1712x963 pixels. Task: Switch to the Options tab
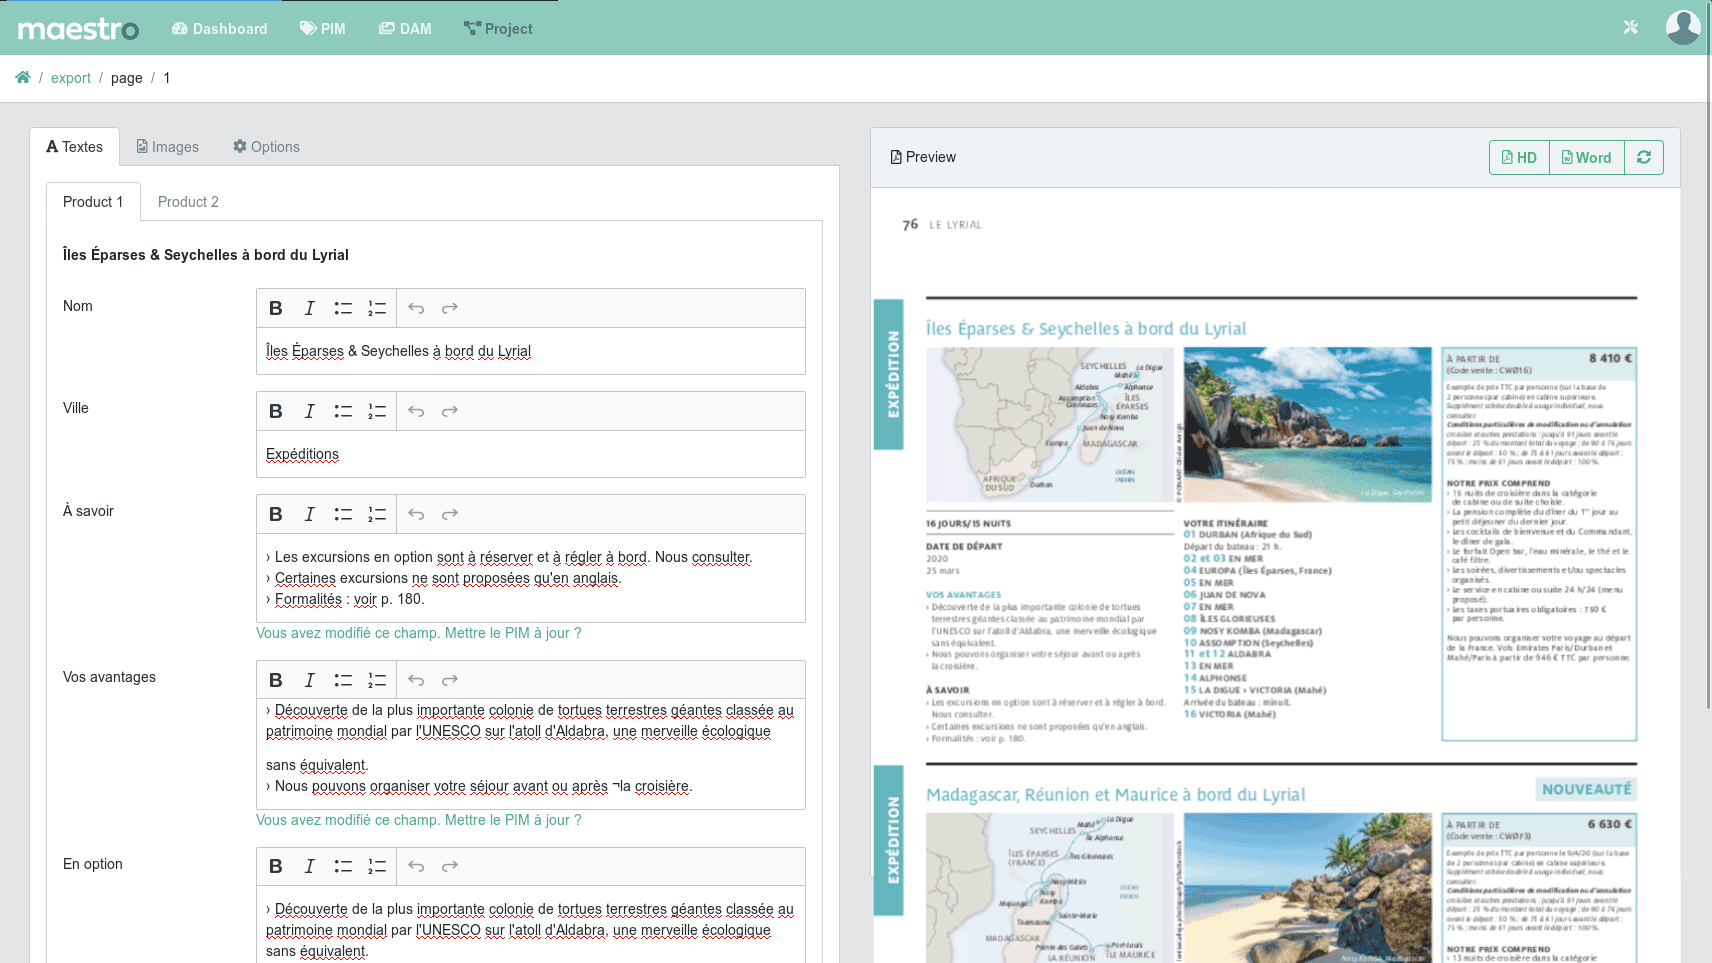pos(266,147)
